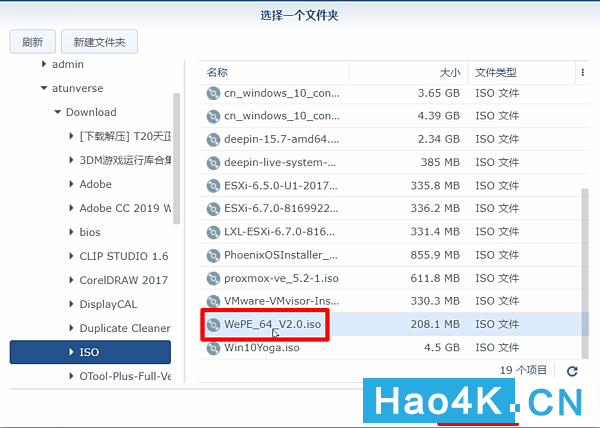Image resolution: width=600 pixels, height=428 pixels.
Task: Click disc icon beside ESXi-6.5.0-U1-2017
Action: (213, 186)
